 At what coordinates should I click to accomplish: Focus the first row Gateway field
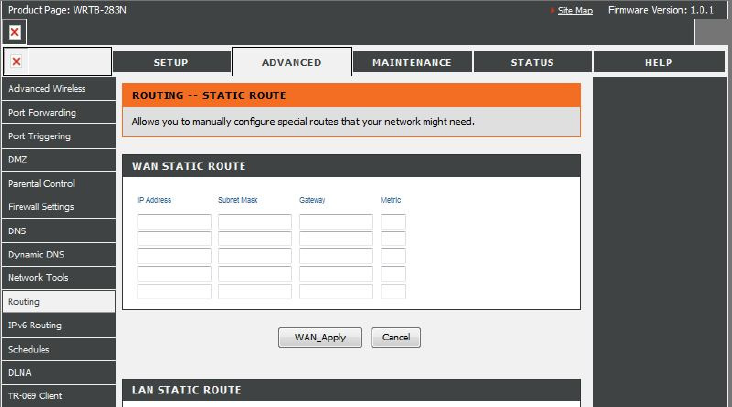tap(336, 221)
